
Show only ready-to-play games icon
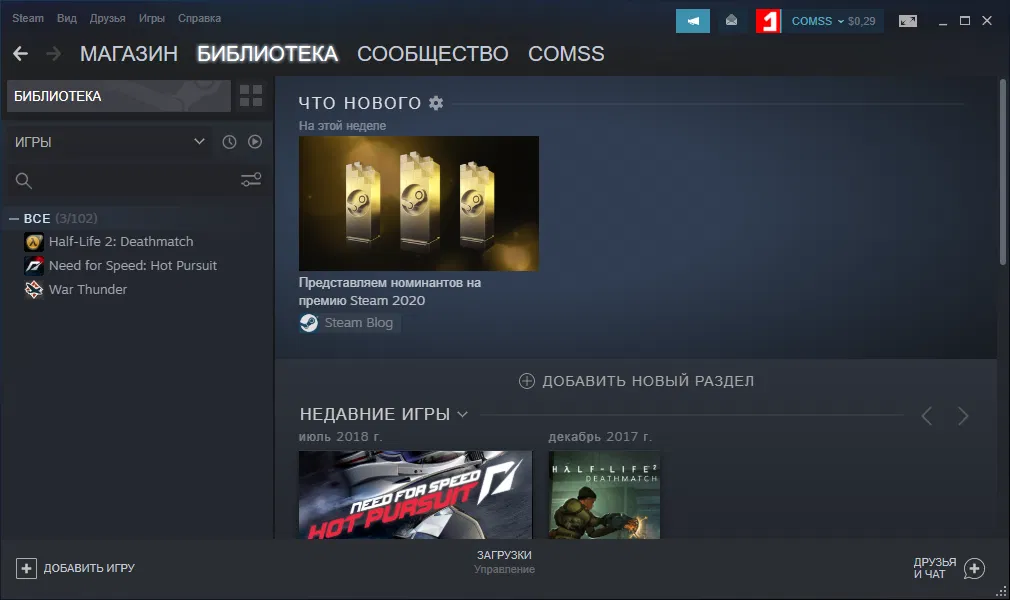(255, 142)
